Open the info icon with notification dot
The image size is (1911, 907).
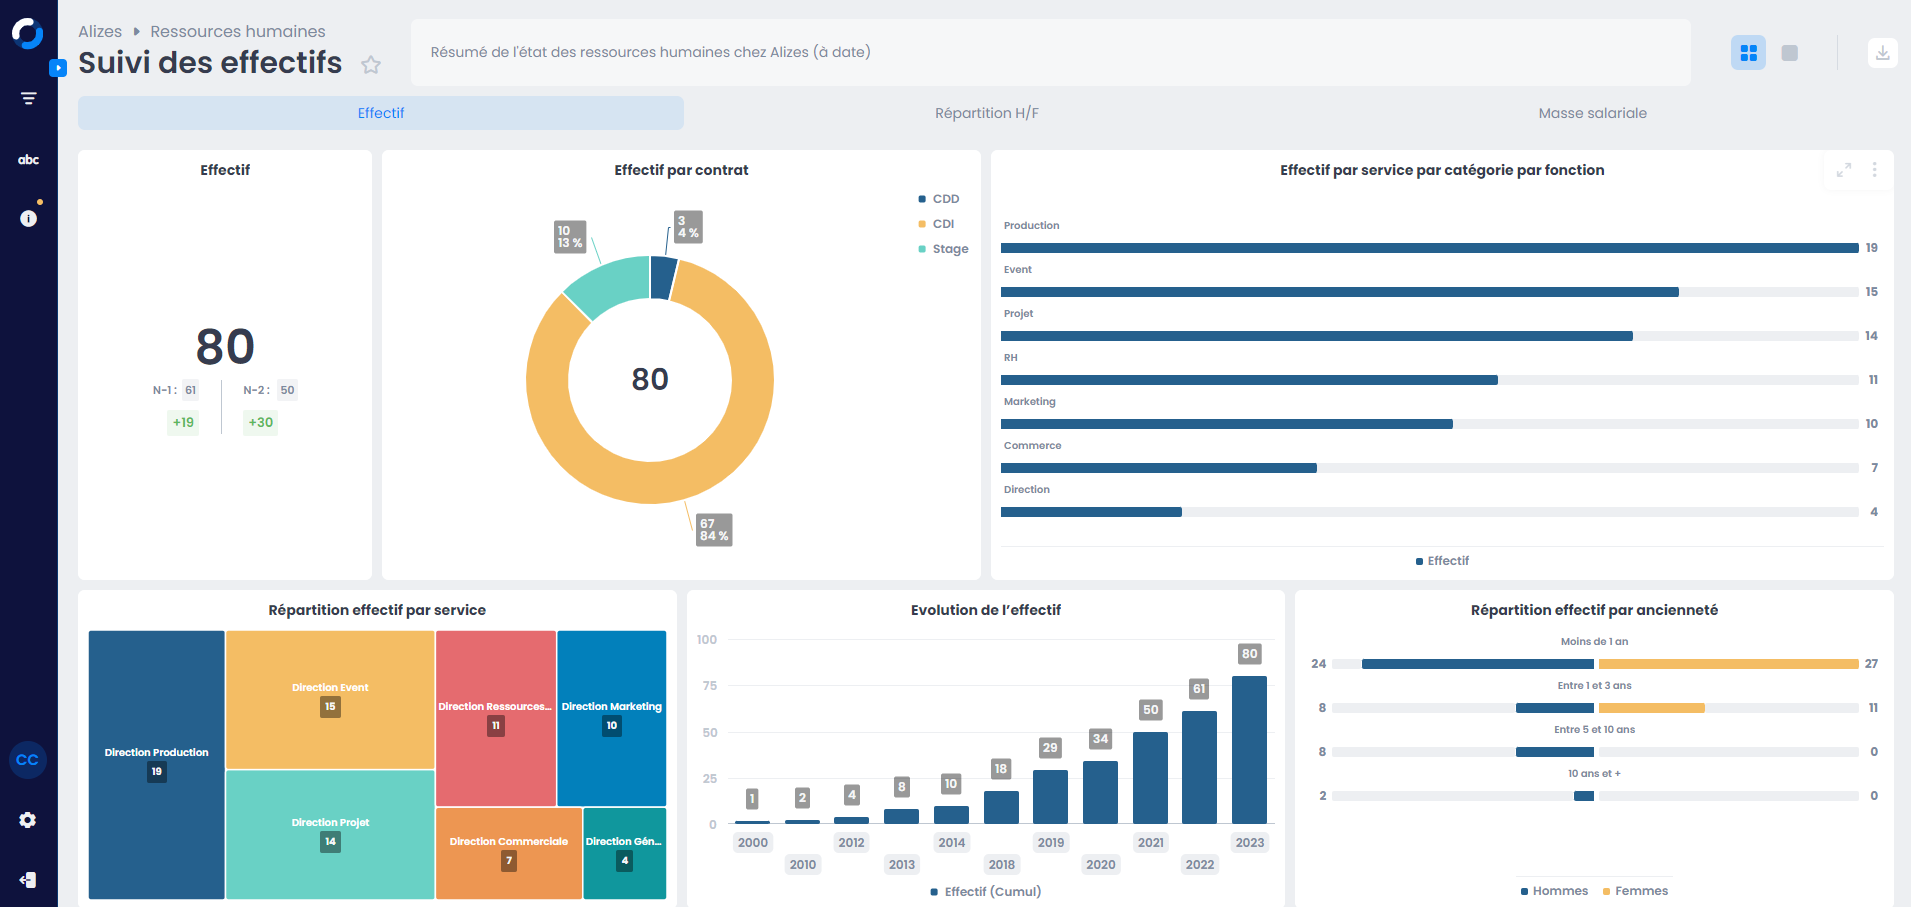pos(28,218)
